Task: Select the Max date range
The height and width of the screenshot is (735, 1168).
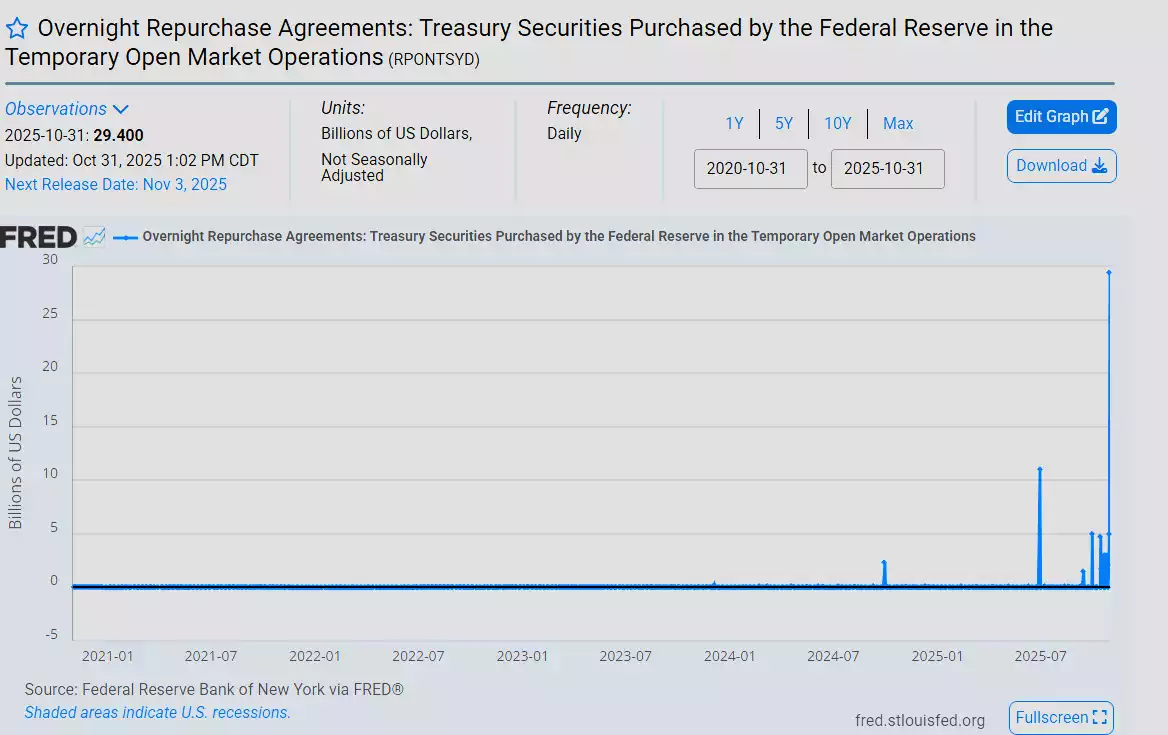Action: click(x=897, y=123)
